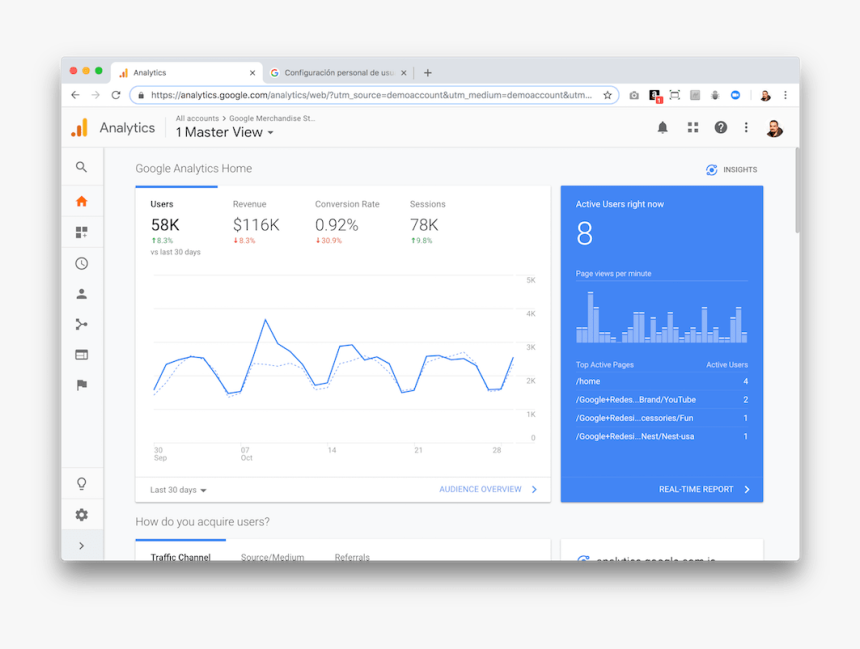Click the Analytics logo icon

tap(80, 128)
